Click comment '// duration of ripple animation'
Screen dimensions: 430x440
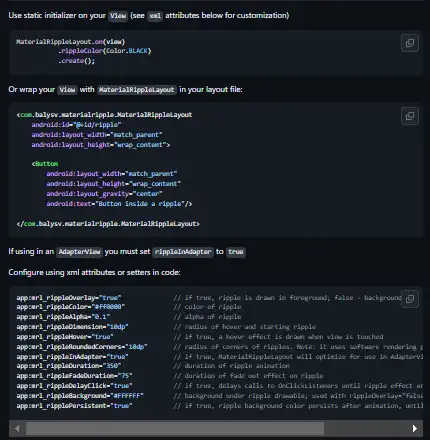point(232,366)
